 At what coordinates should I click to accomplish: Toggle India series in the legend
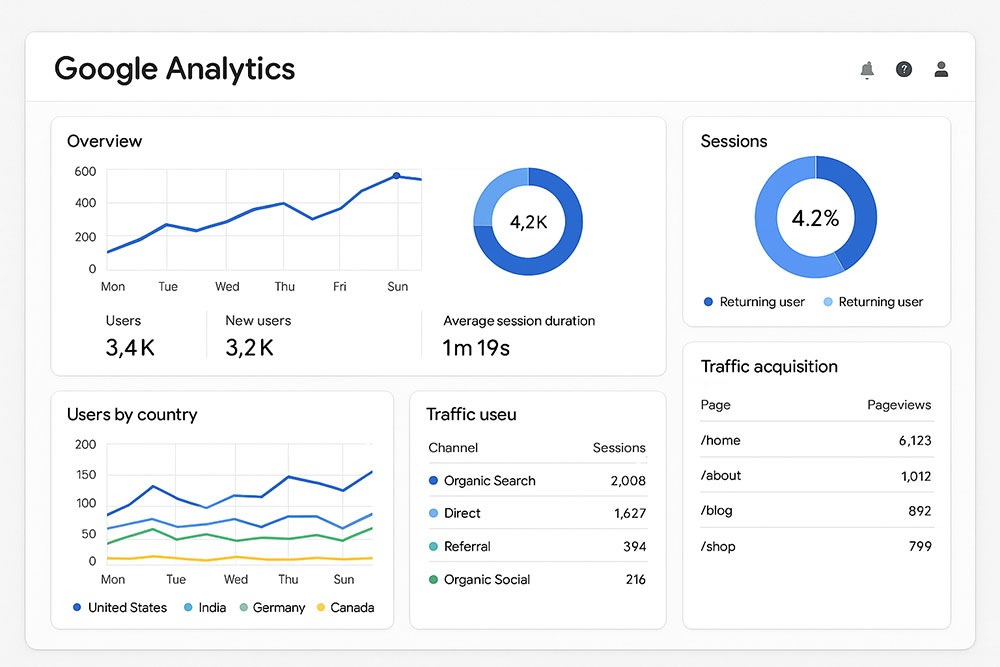coord(204,608)
